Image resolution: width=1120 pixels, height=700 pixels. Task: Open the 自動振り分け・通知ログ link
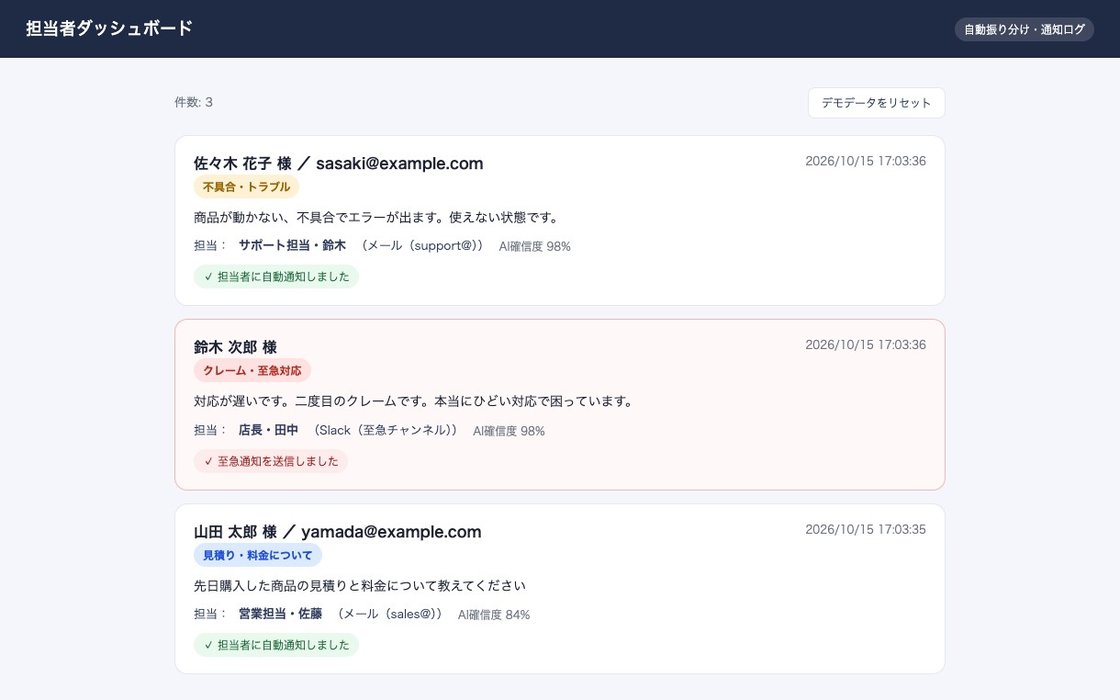[1024, 29]
